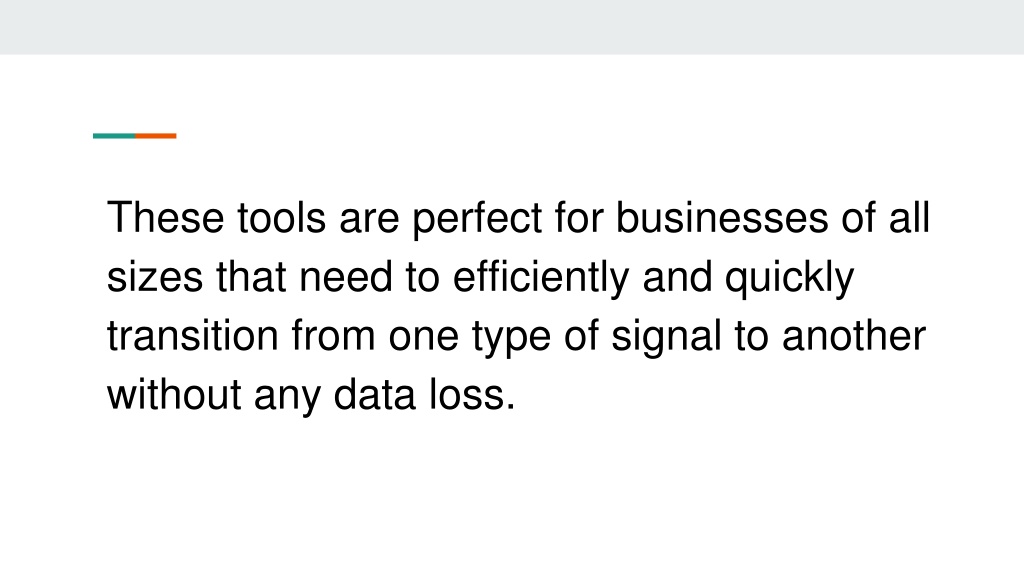The height and width of the screenshot is (576, 1024).
Task: Click the word "transition" in third line
Action: pyautogui.click(x=193, y=336)
